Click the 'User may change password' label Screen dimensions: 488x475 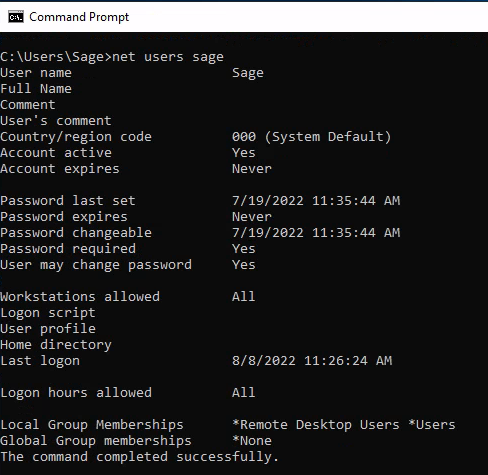pyautogui.click(x=96, y=265)
